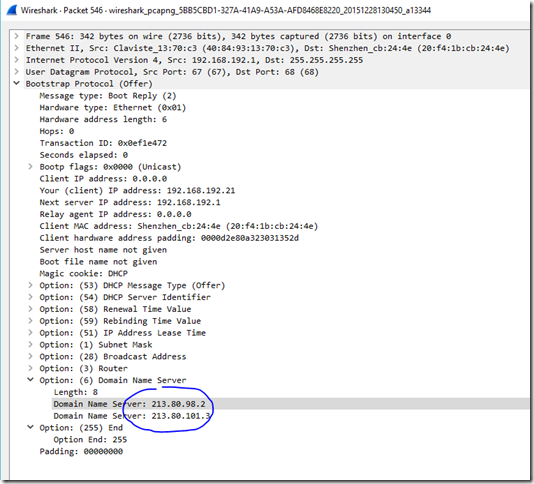Click the Wireshark shark fin icon

click(x=12, y=10)
